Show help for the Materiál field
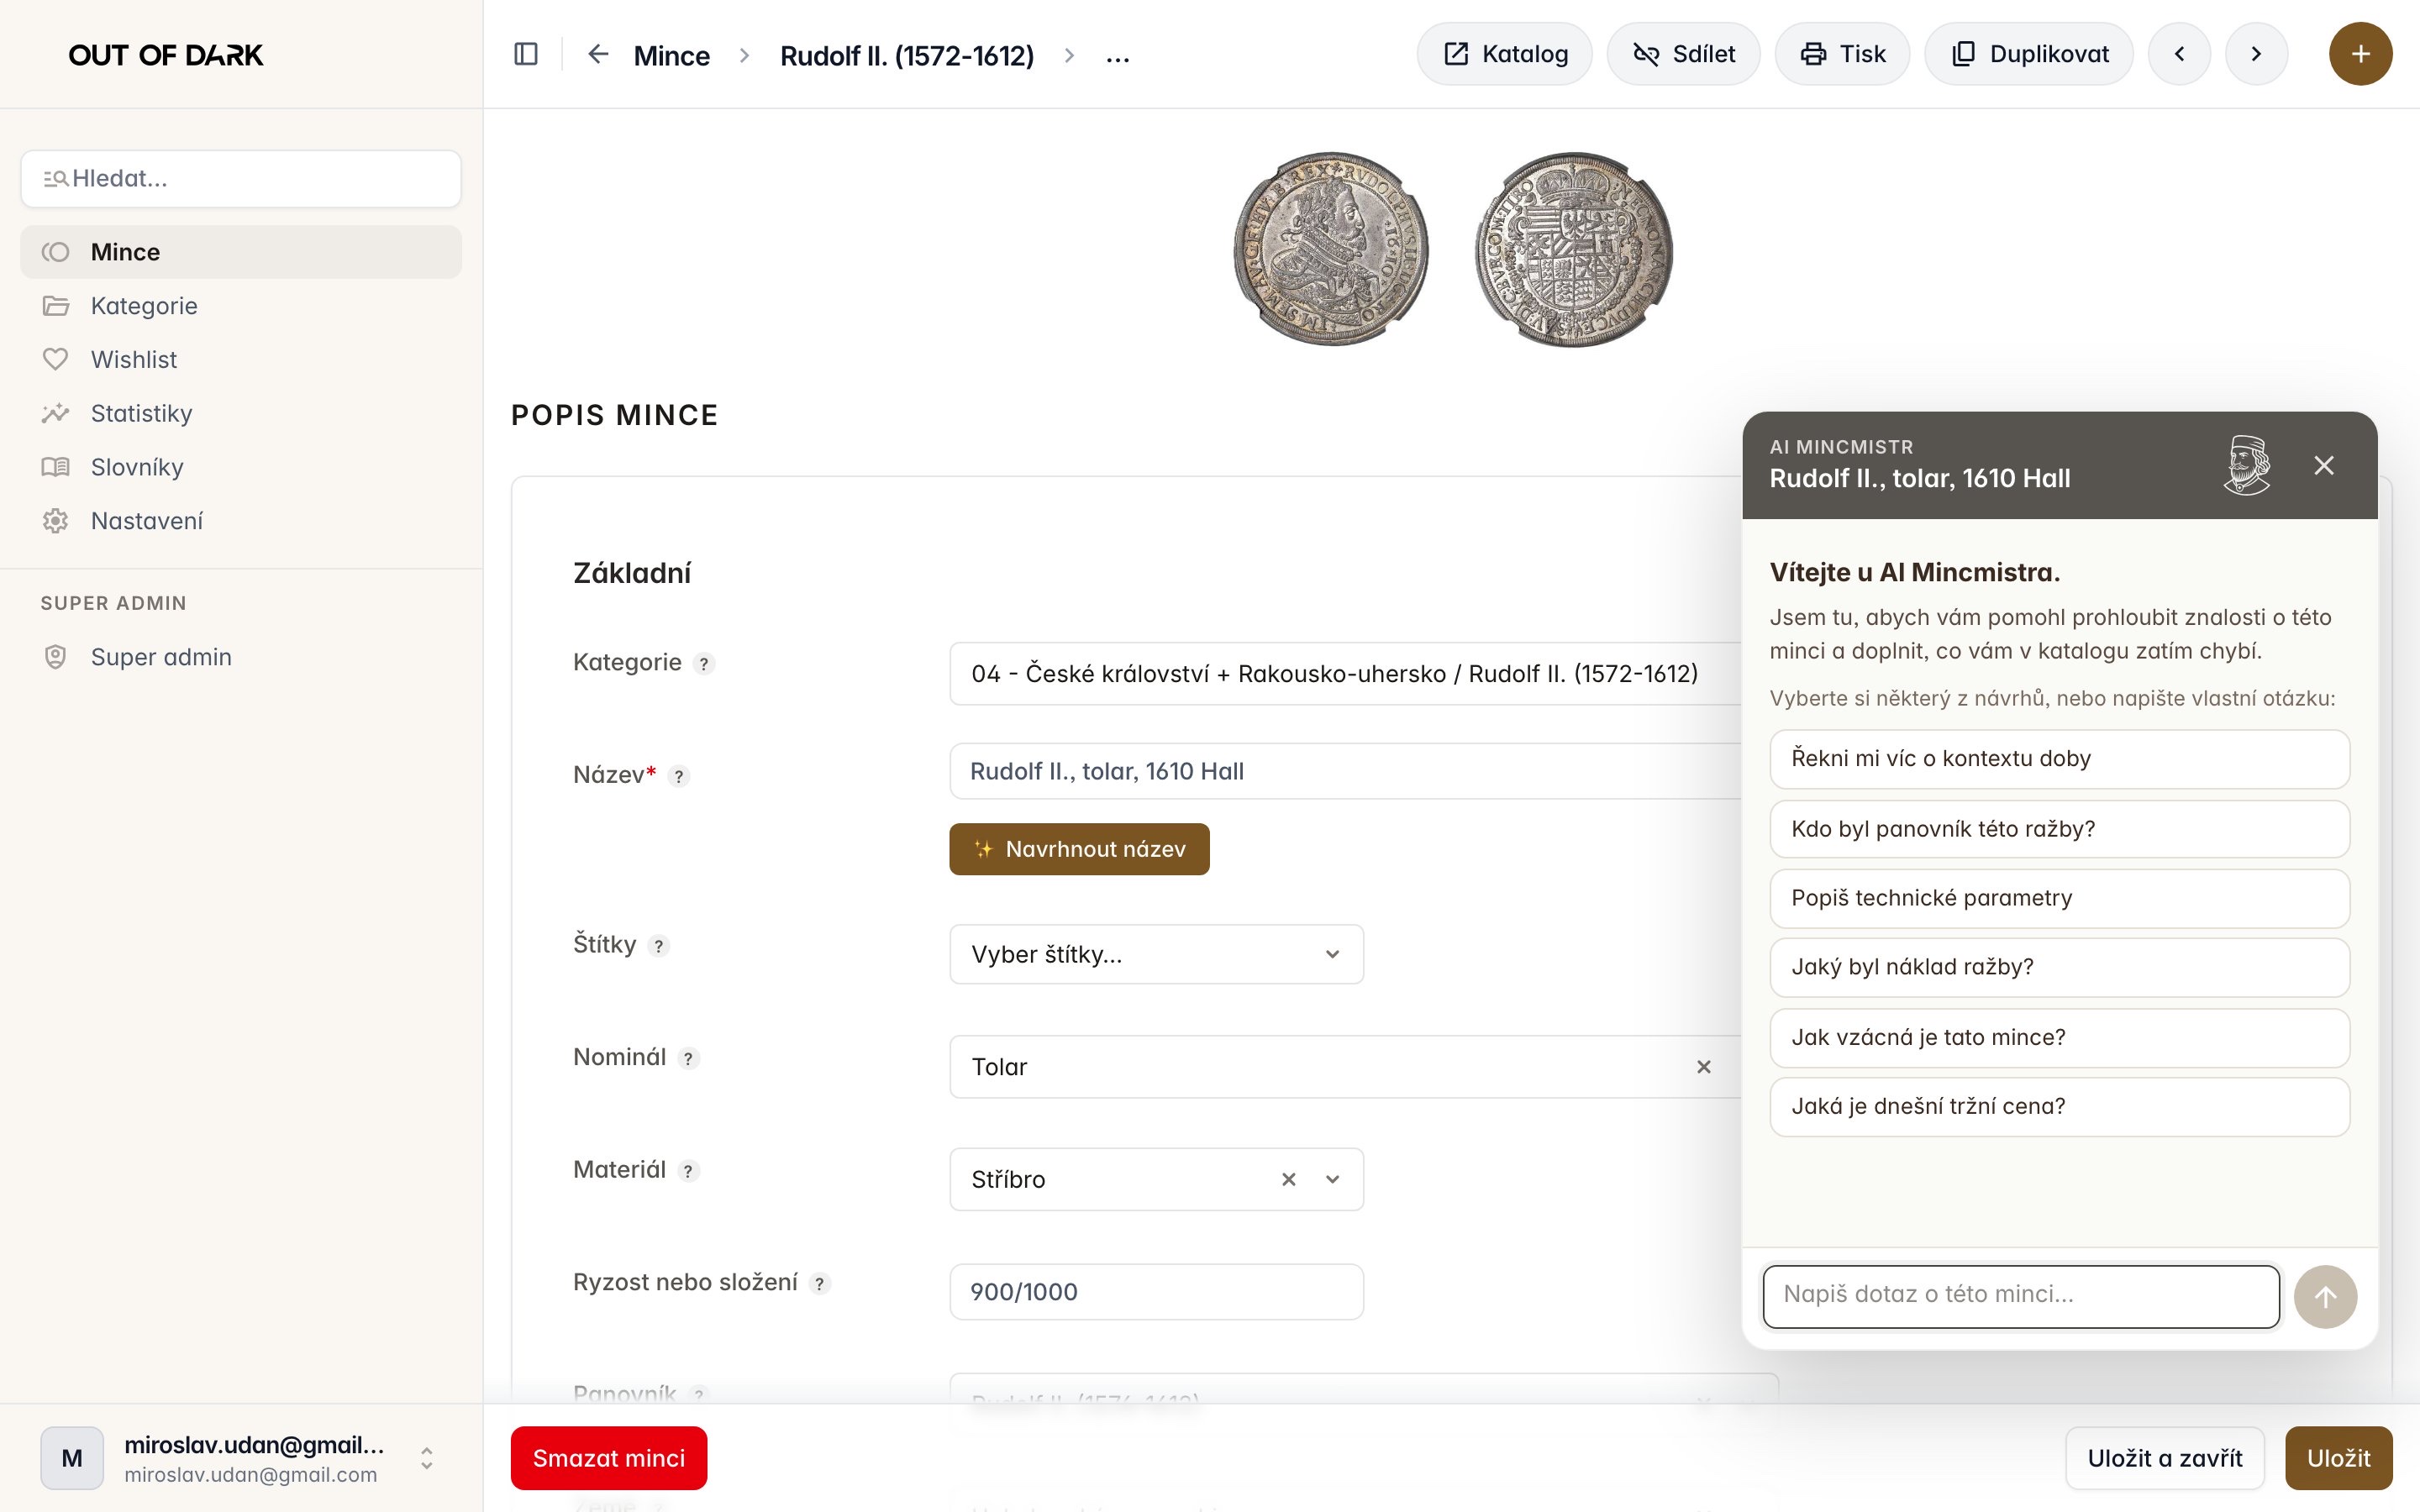2420x1512 pixels. (688, 1171)
